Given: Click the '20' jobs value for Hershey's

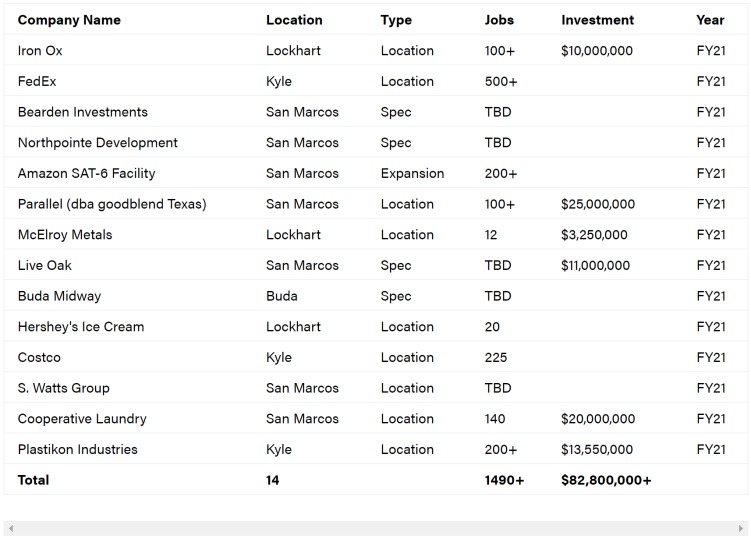Looking at the screenshot, I should pyautogui.click(x=492, y=327).
